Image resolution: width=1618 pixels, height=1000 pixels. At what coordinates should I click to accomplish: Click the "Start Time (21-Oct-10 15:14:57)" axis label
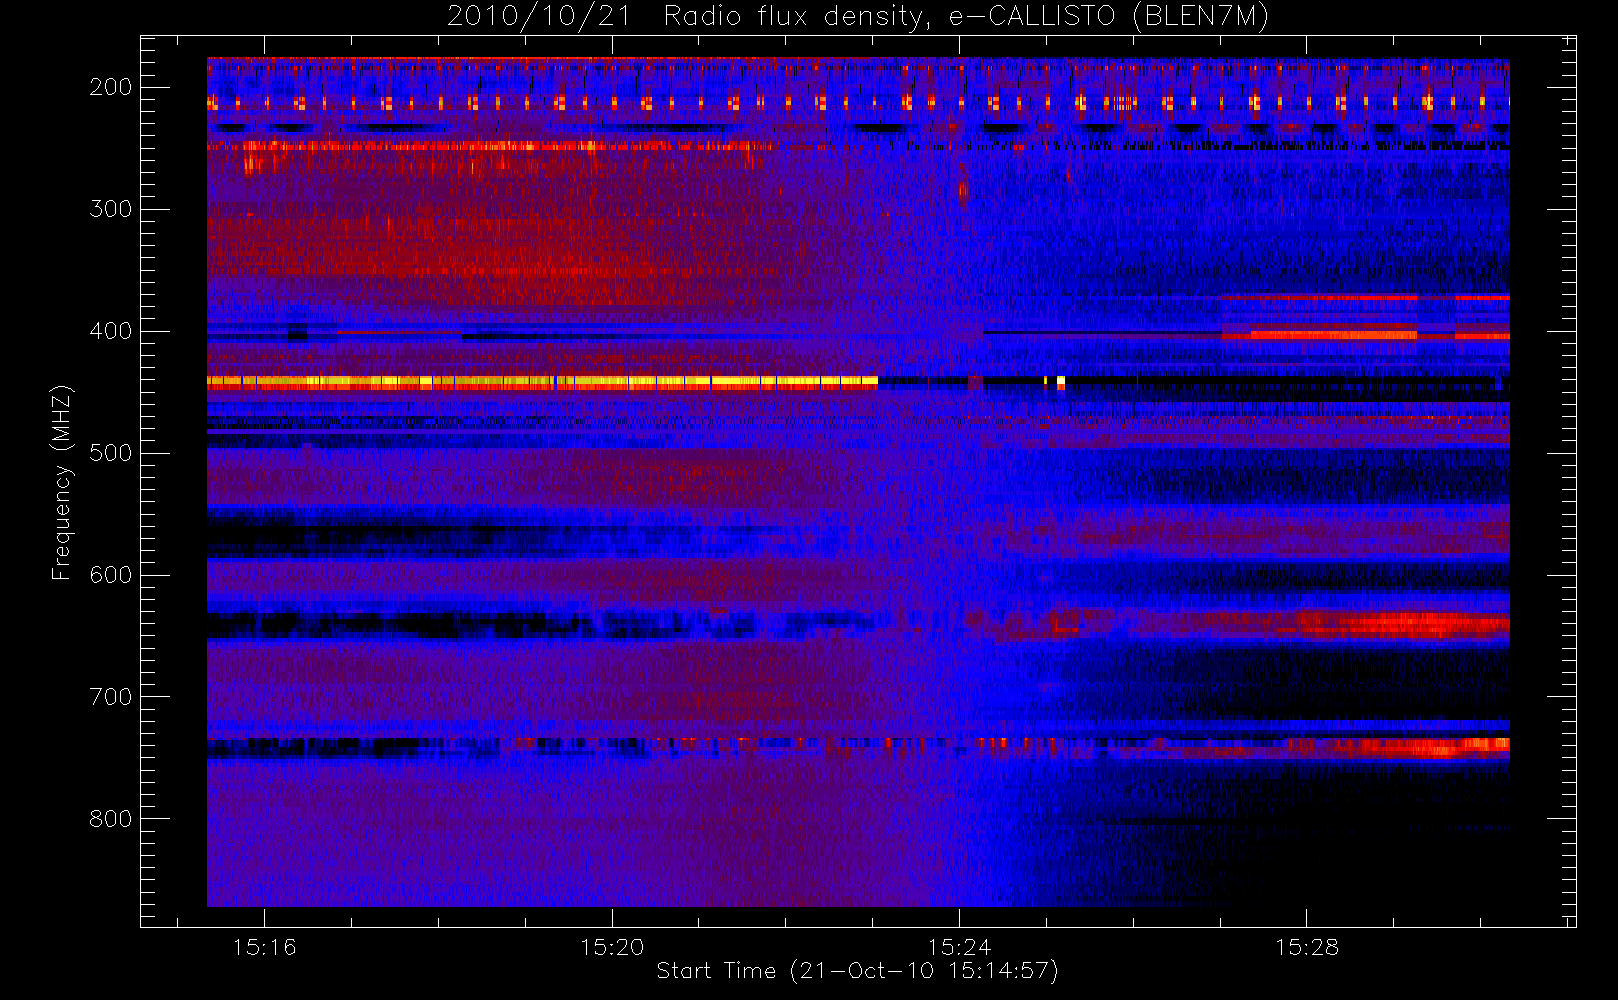857,971
